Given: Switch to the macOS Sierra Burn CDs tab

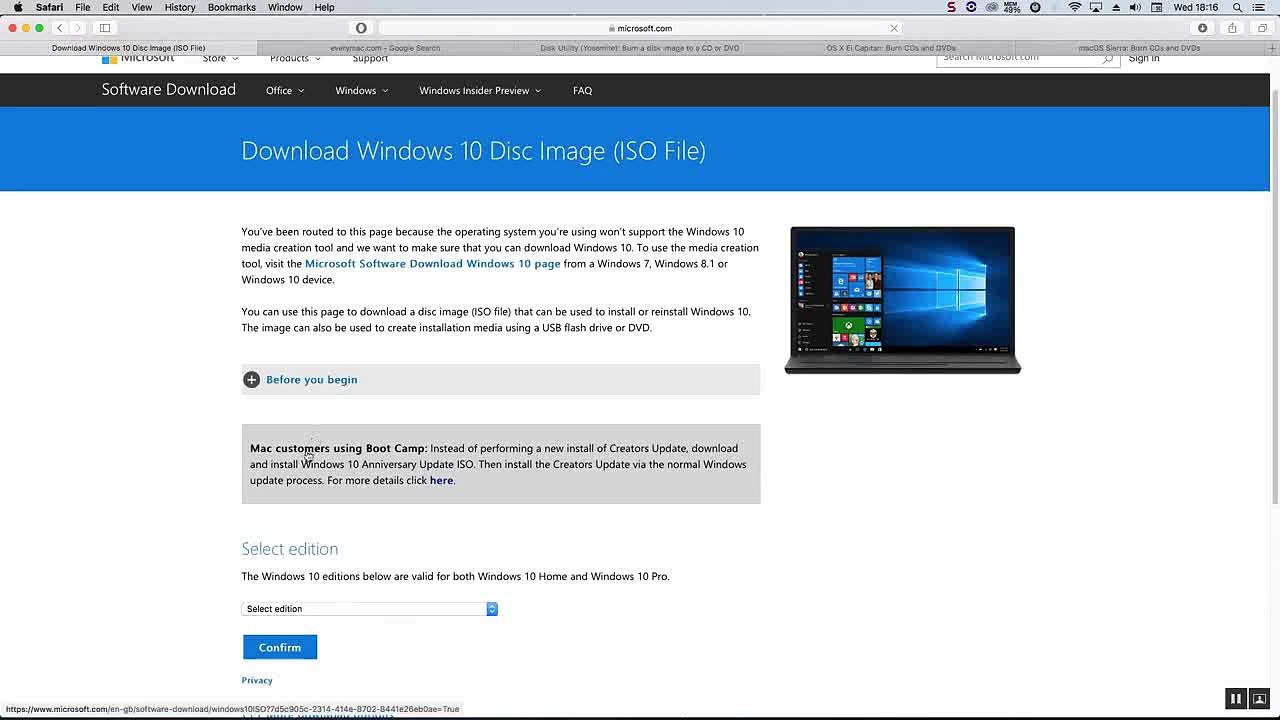Looking at the screenshot, I should [x=1140, y=48].
